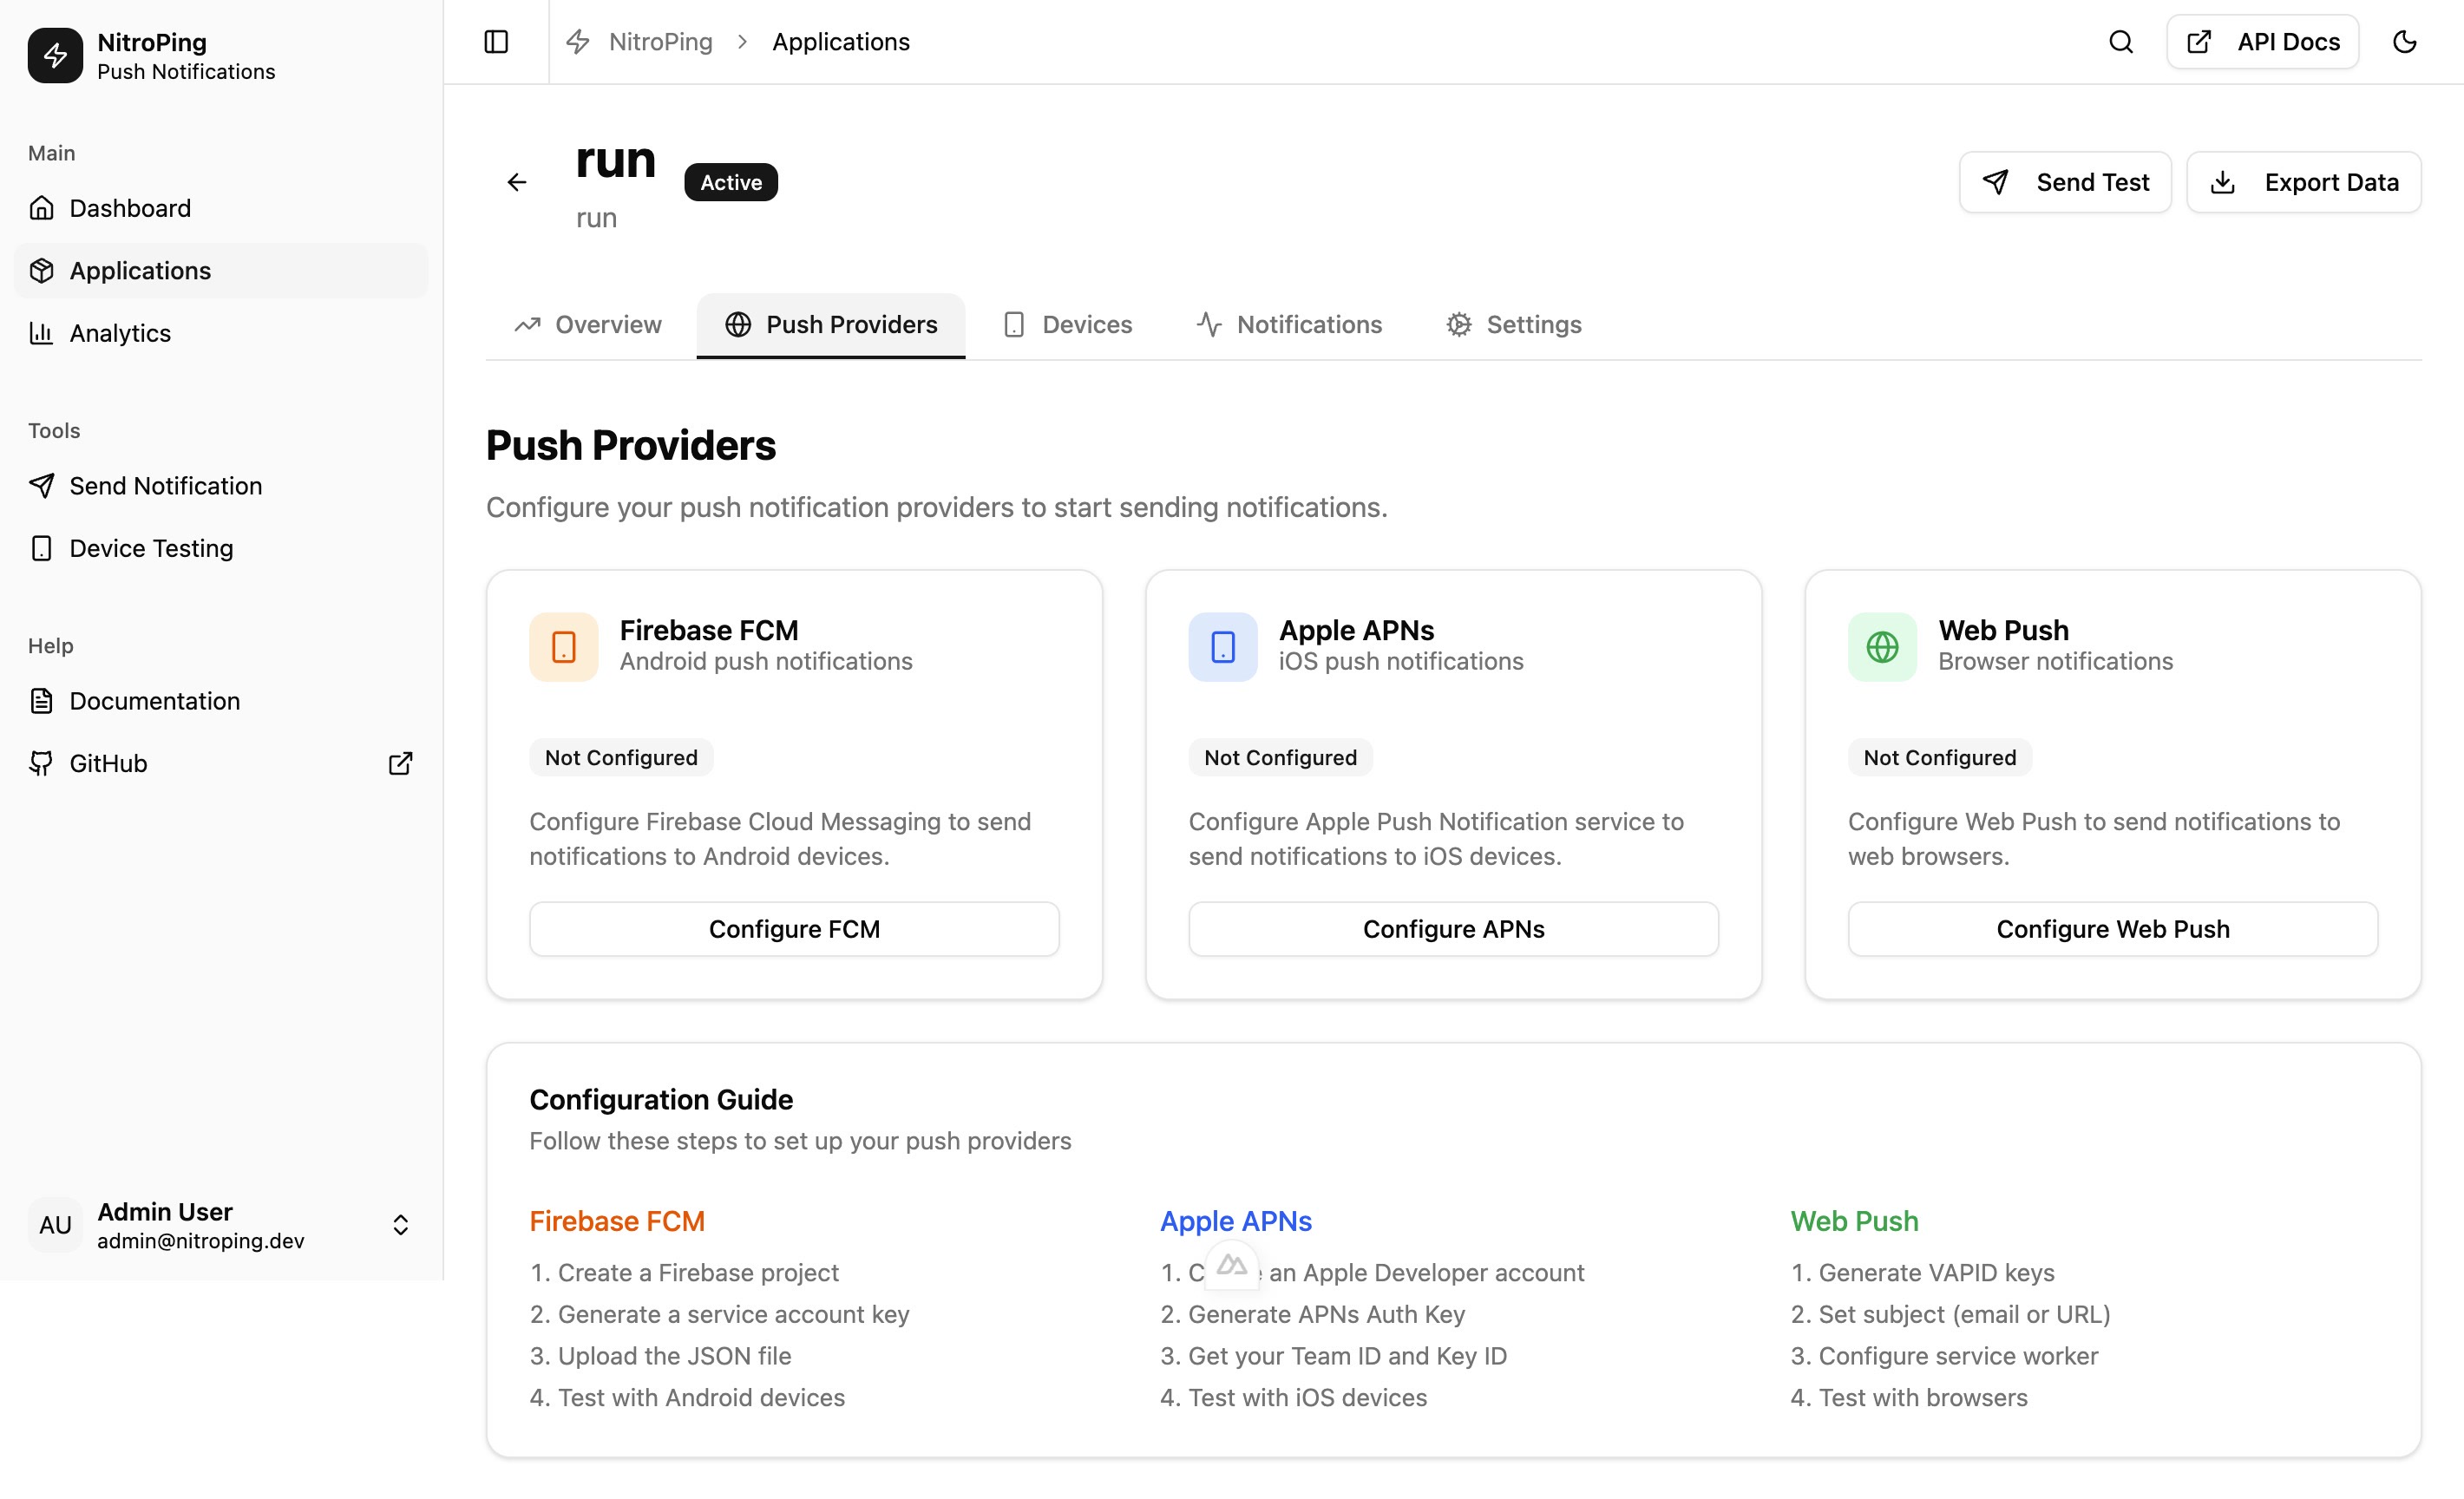Image resolution: width=2464 pixels, height=1499 pixels.
Task: Open Device Testing tool
Action: [221, 548]
